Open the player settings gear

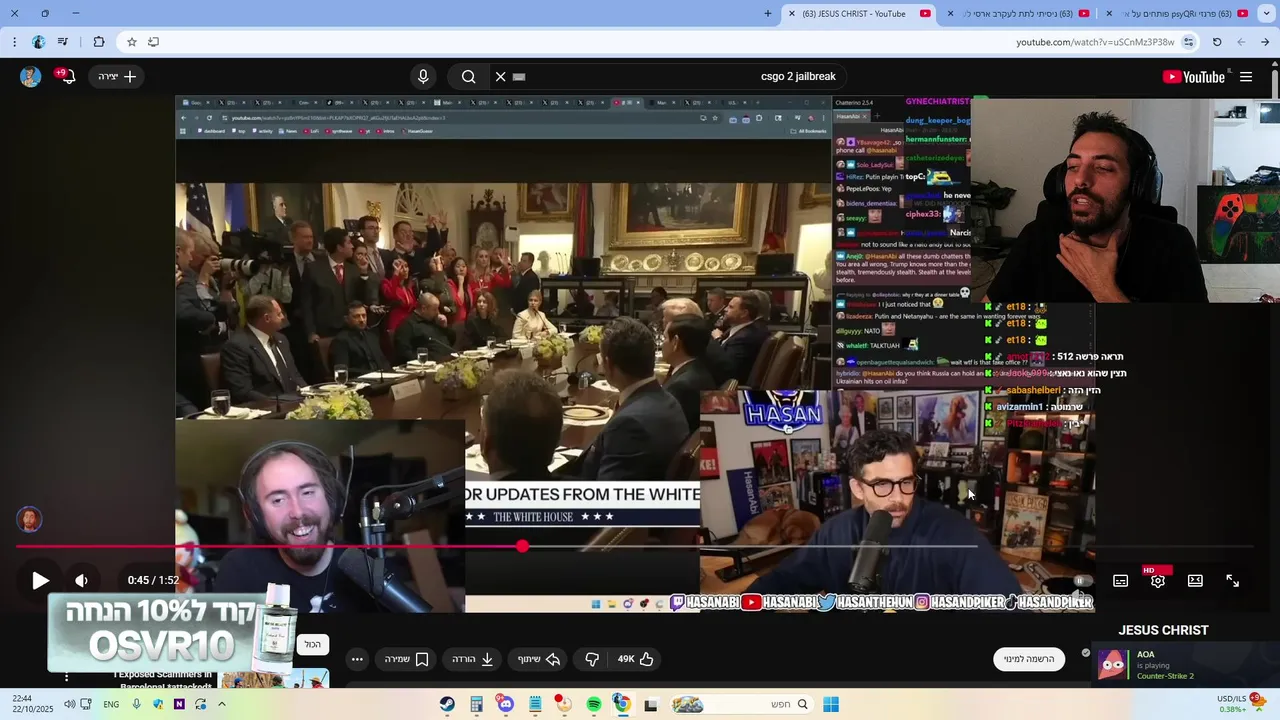pyautogui.click(x=1158, y=581)
